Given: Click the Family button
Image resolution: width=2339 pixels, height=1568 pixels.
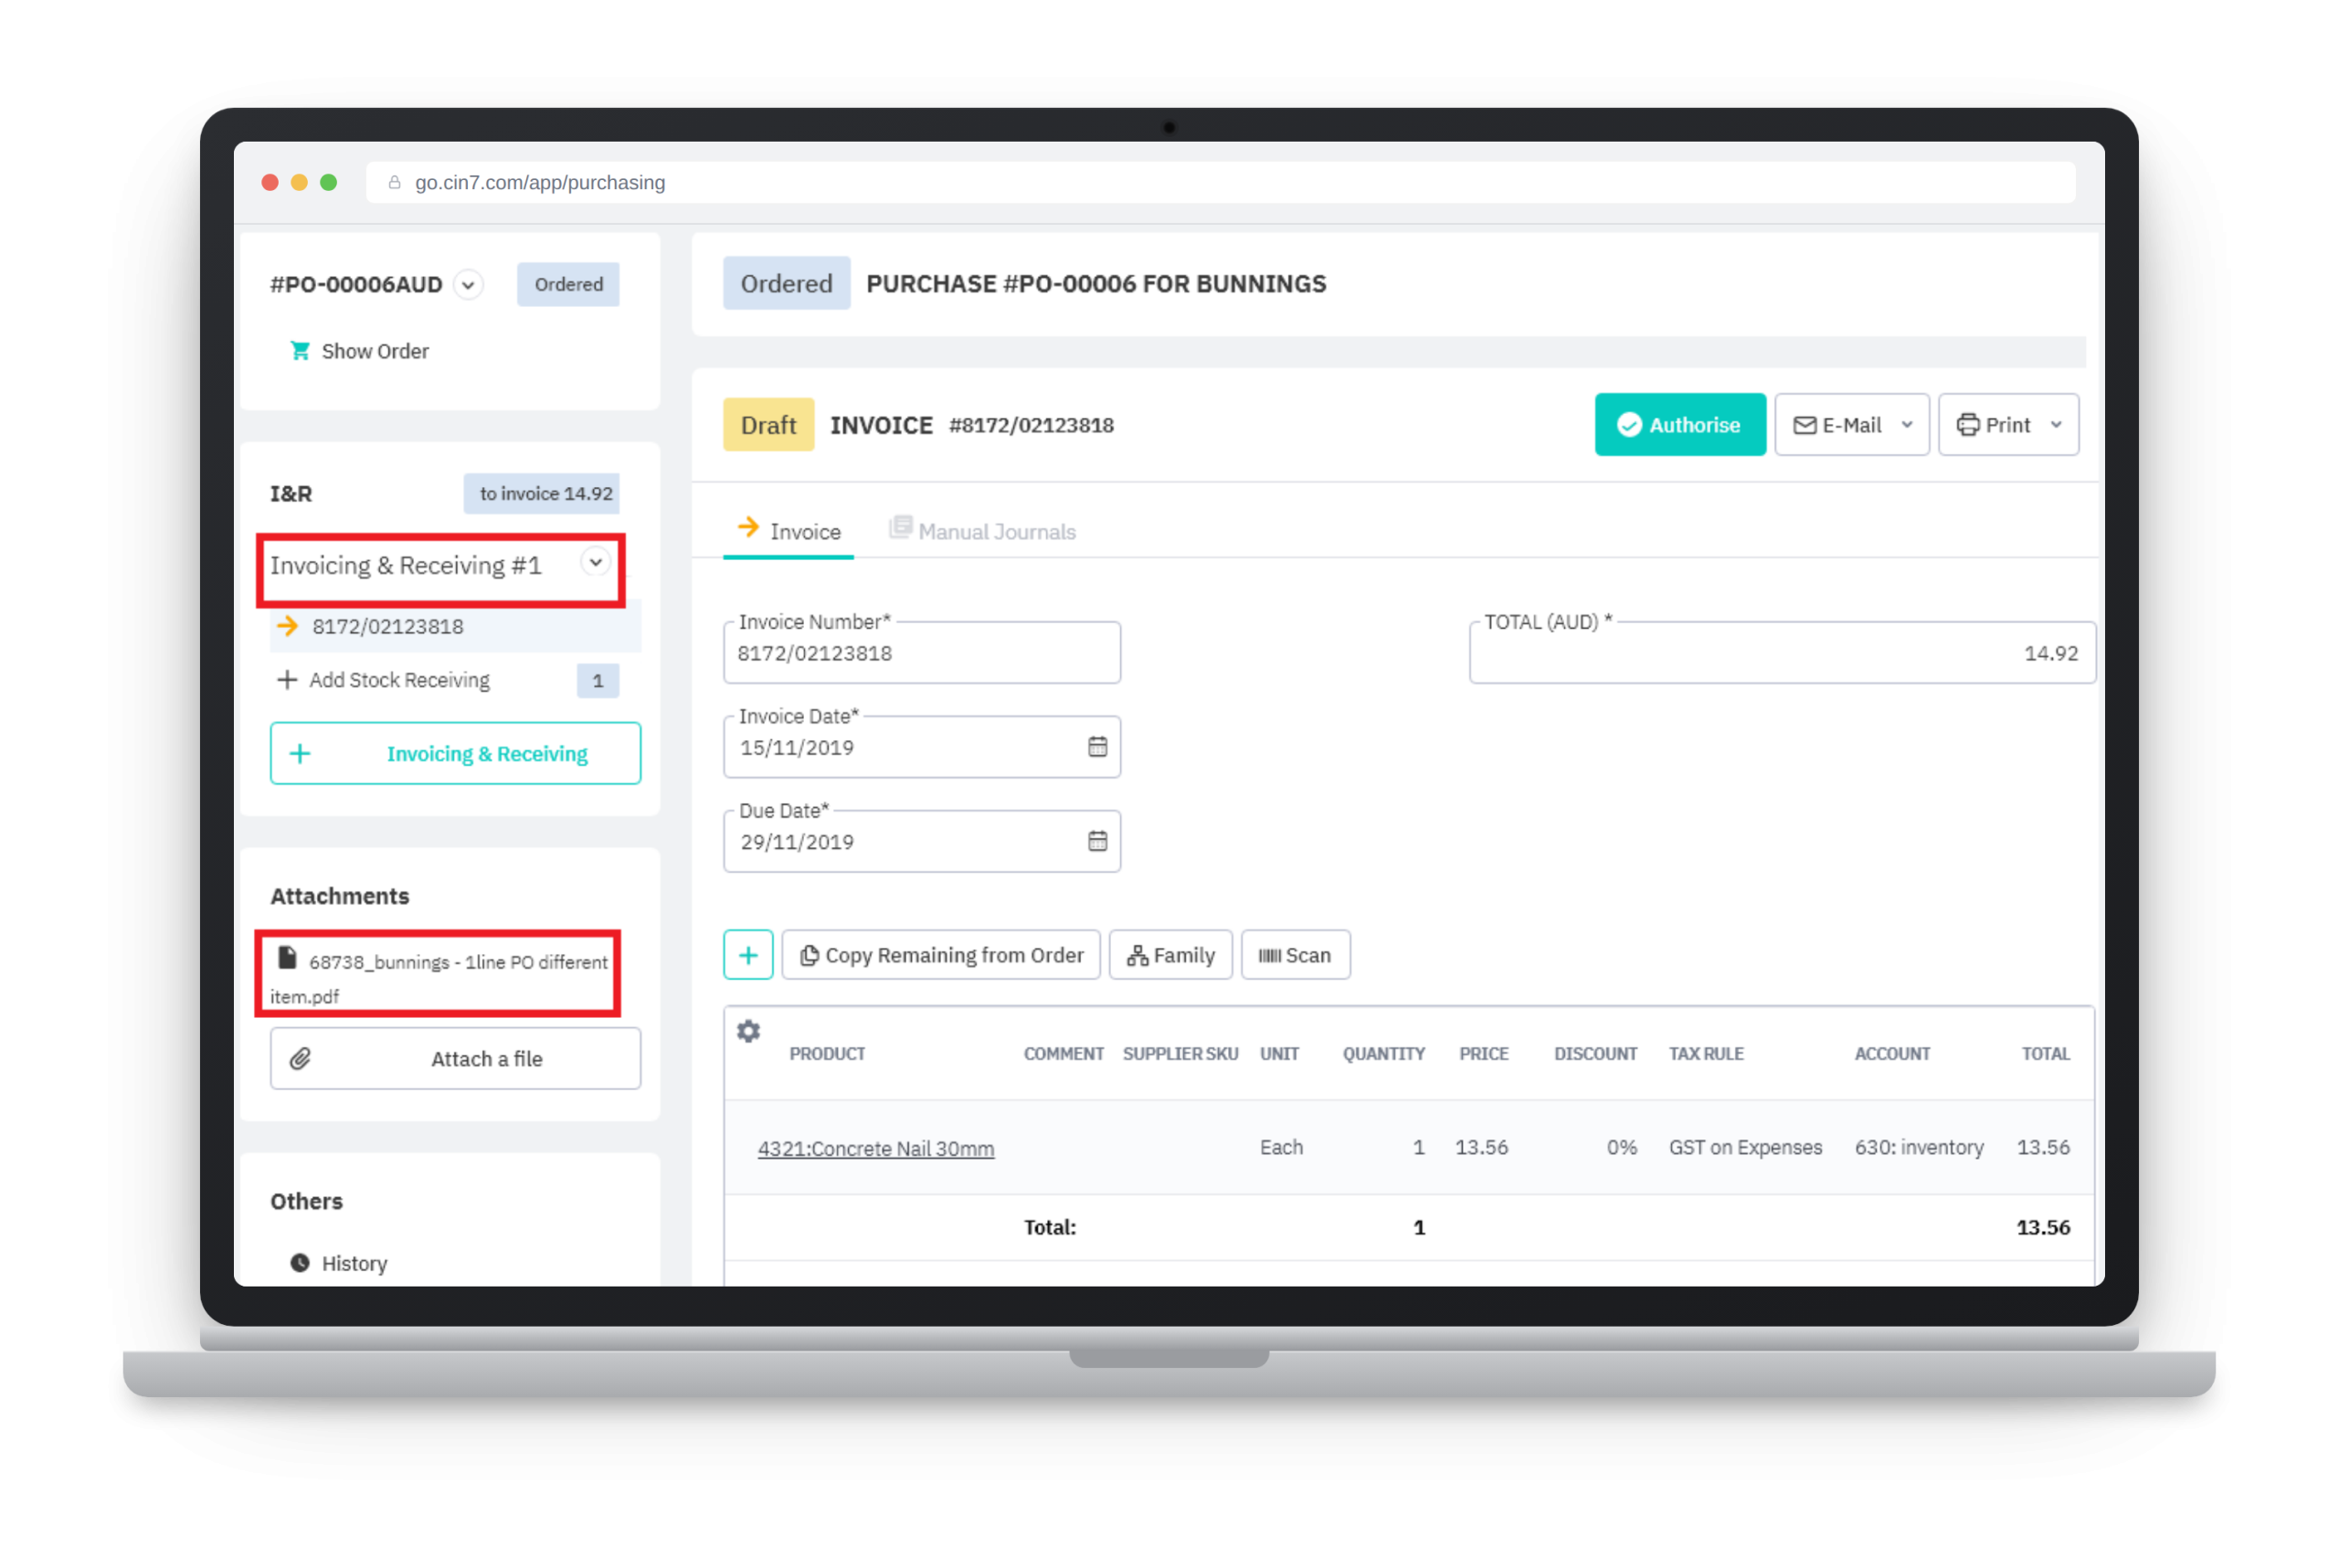Looking at the screenshot, I should [1170, 955].
